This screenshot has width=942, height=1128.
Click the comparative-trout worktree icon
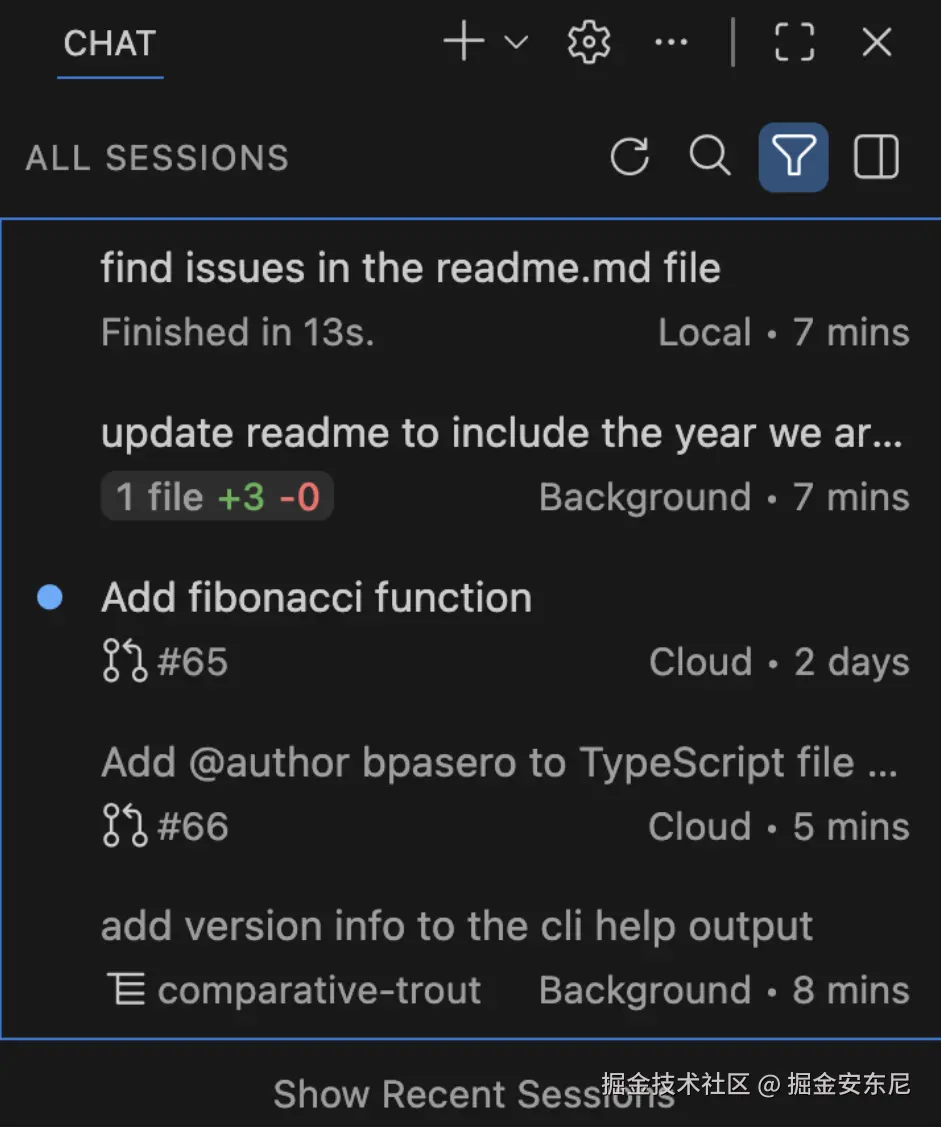(125, 991)
